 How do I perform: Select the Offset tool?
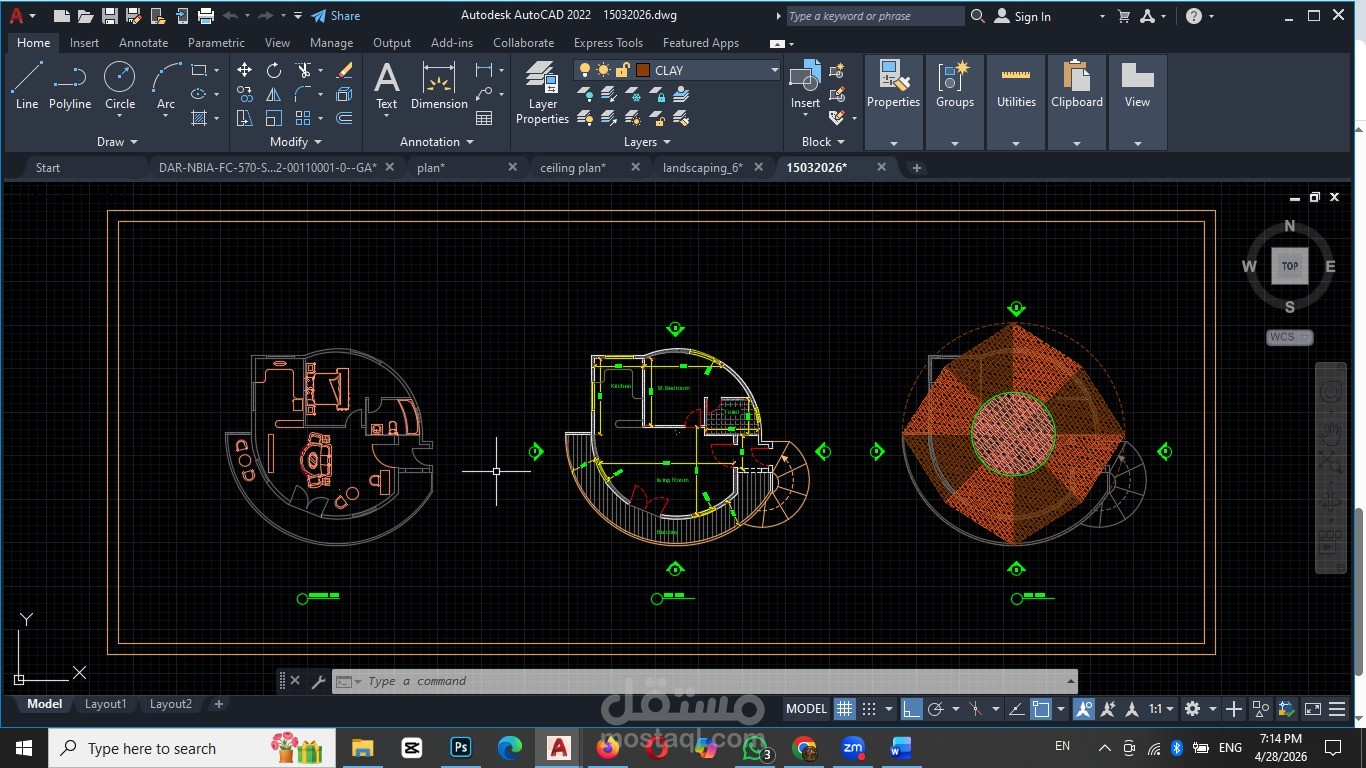pyautogui.click(x=345, y=118)
